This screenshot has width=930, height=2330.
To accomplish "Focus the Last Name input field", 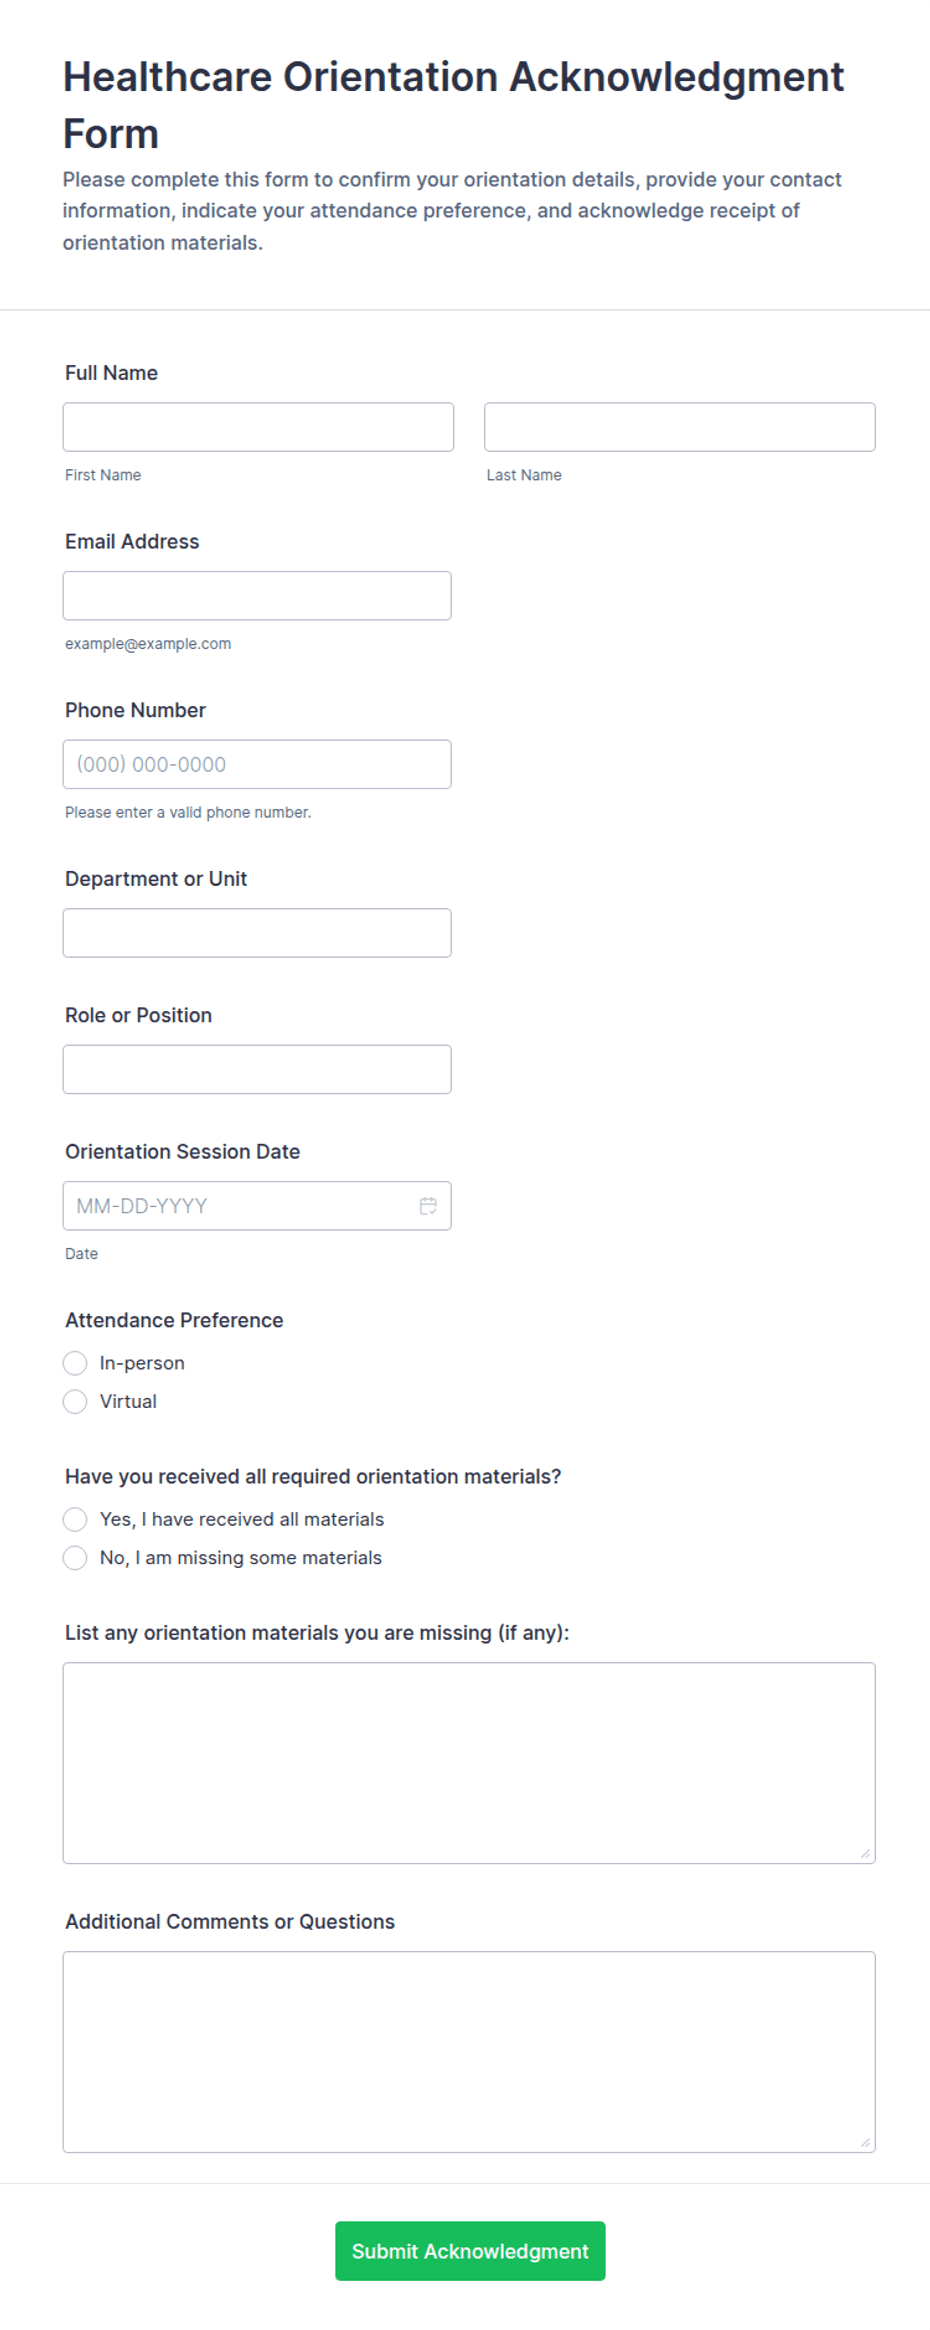I will tap(680, 427).
